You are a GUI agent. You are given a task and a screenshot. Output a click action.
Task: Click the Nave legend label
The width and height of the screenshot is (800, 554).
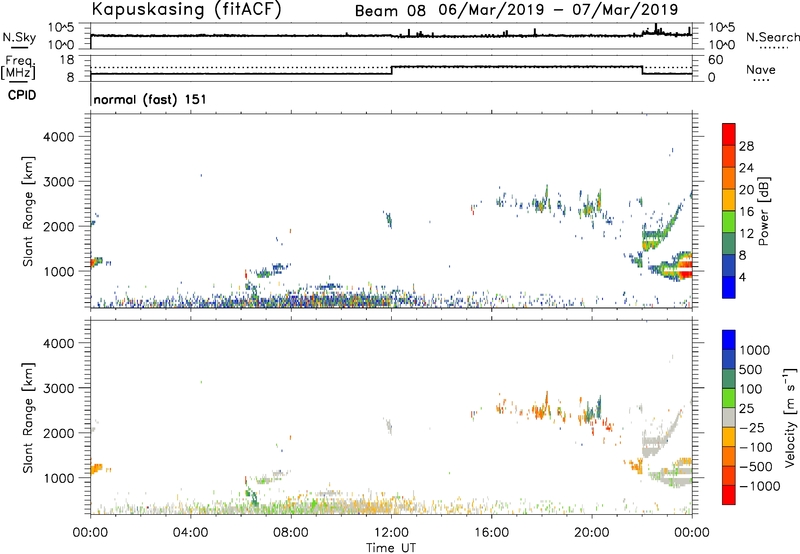(x=761, y=69)
